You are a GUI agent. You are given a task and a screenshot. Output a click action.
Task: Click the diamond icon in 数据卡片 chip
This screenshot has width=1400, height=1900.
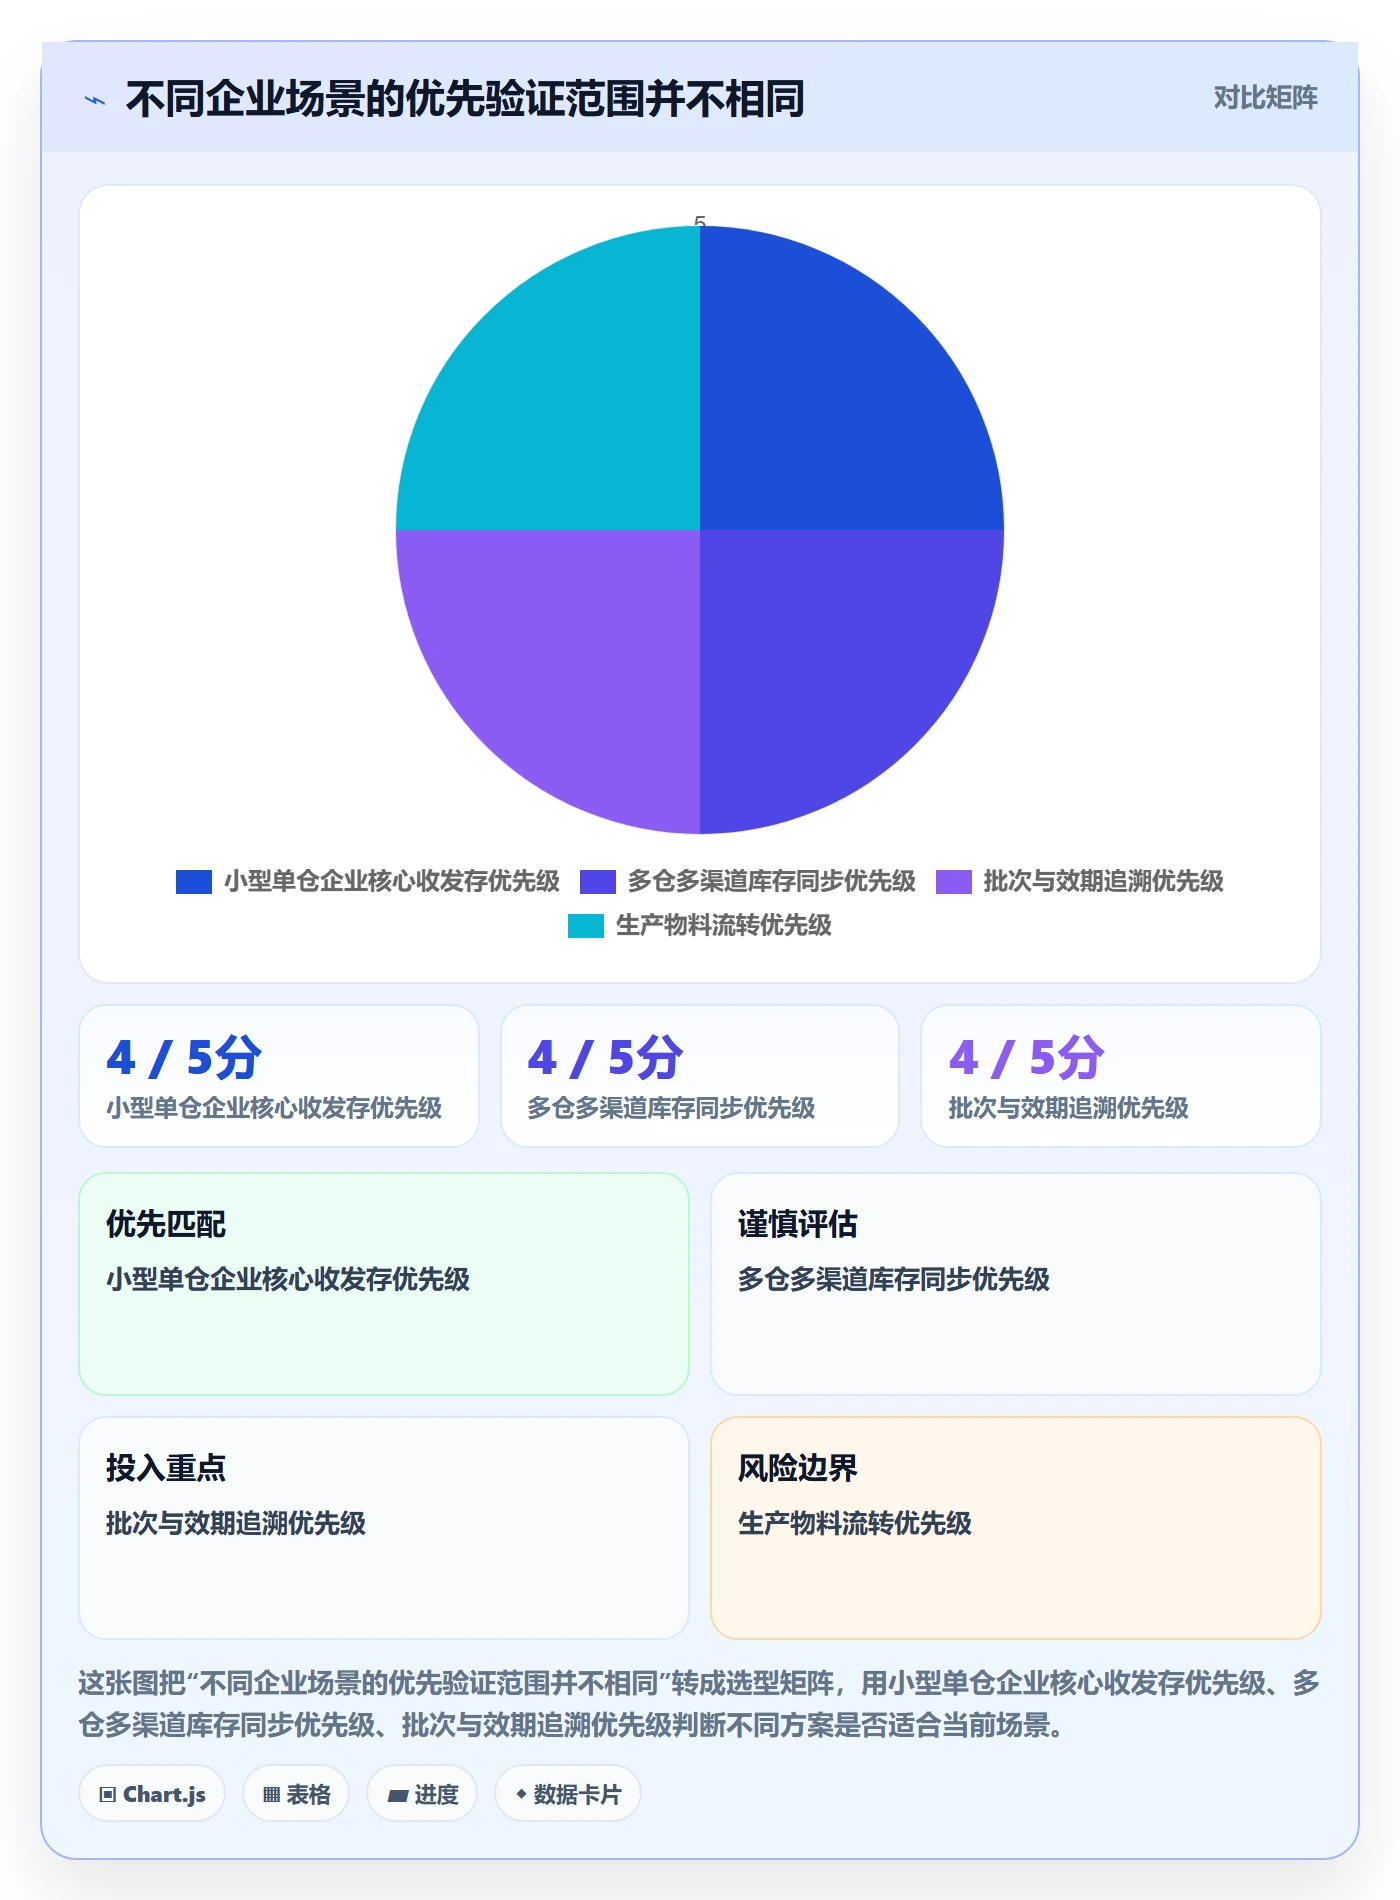point(521,1795)
